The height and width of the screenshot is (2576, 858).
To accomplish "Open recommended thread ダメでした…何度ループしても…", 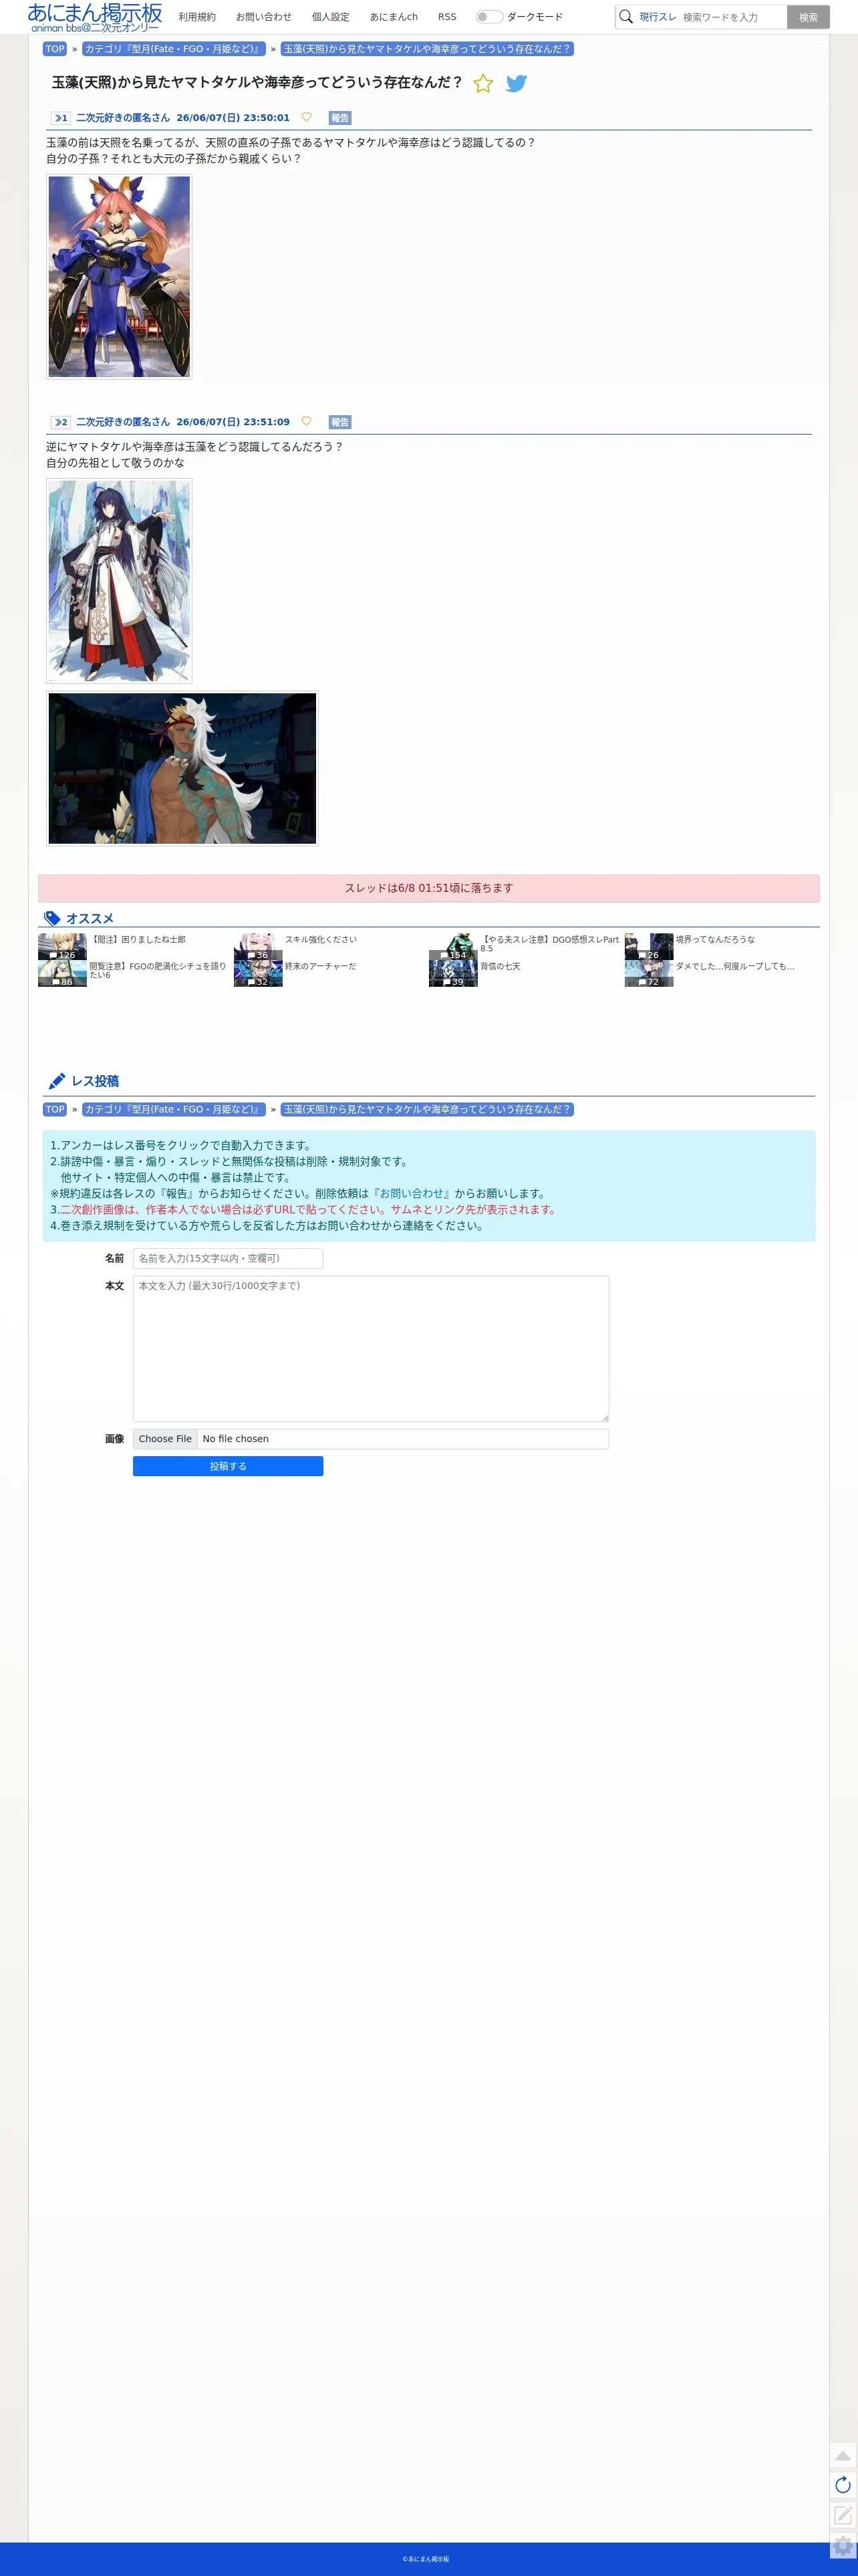I will 735,966.
